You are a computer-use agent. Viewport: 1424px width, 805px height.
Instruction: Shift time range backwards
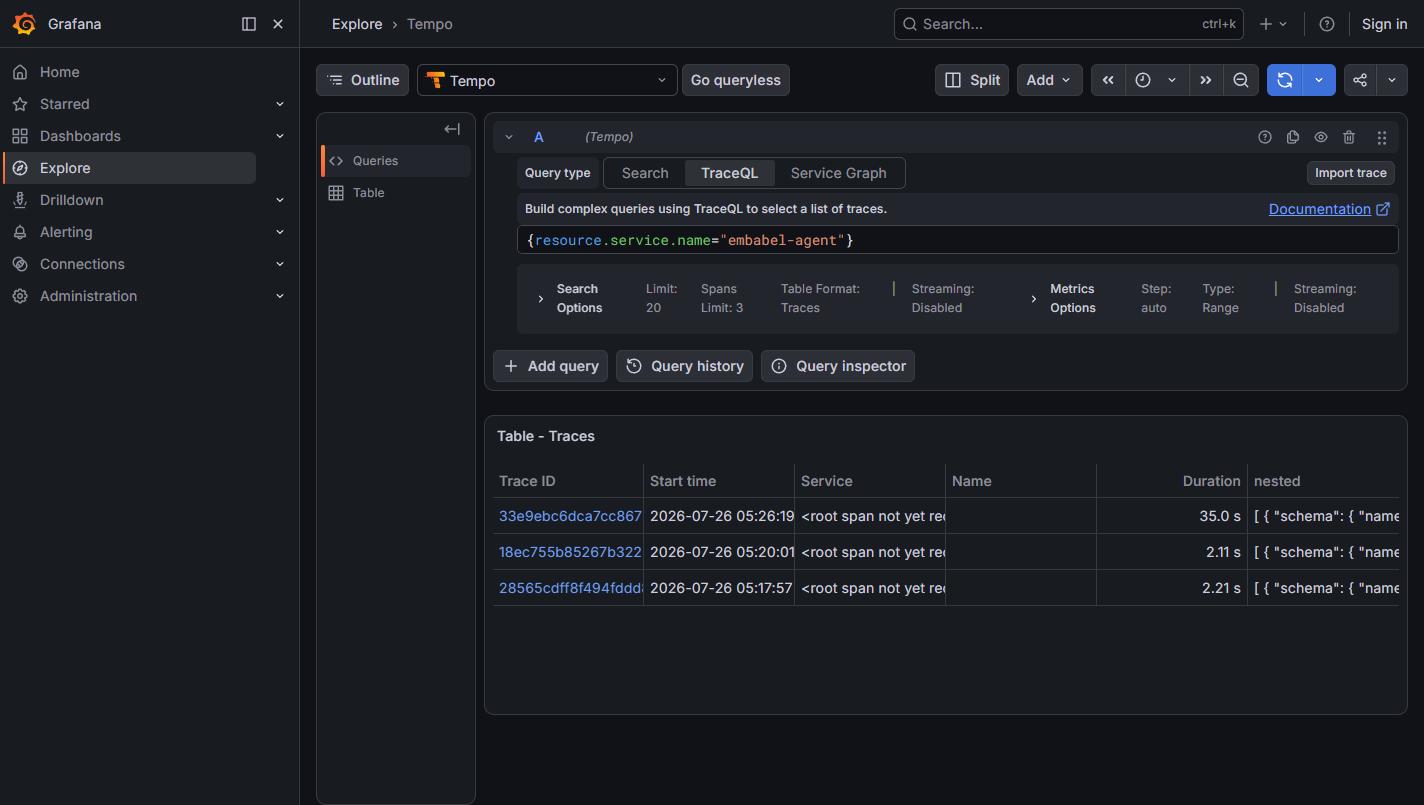(1108, 80)
